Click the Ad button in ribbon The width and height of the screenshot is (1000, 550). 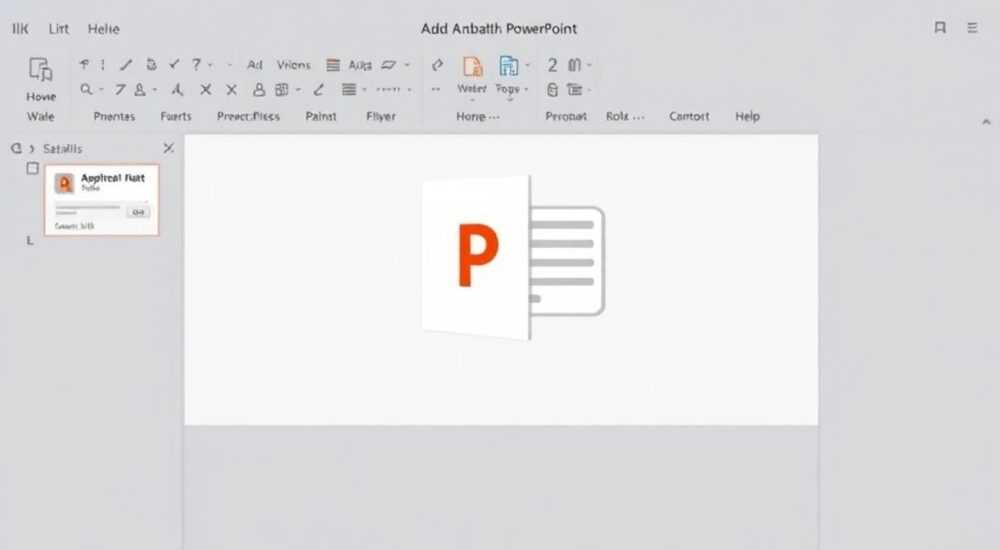pos(254,64)
